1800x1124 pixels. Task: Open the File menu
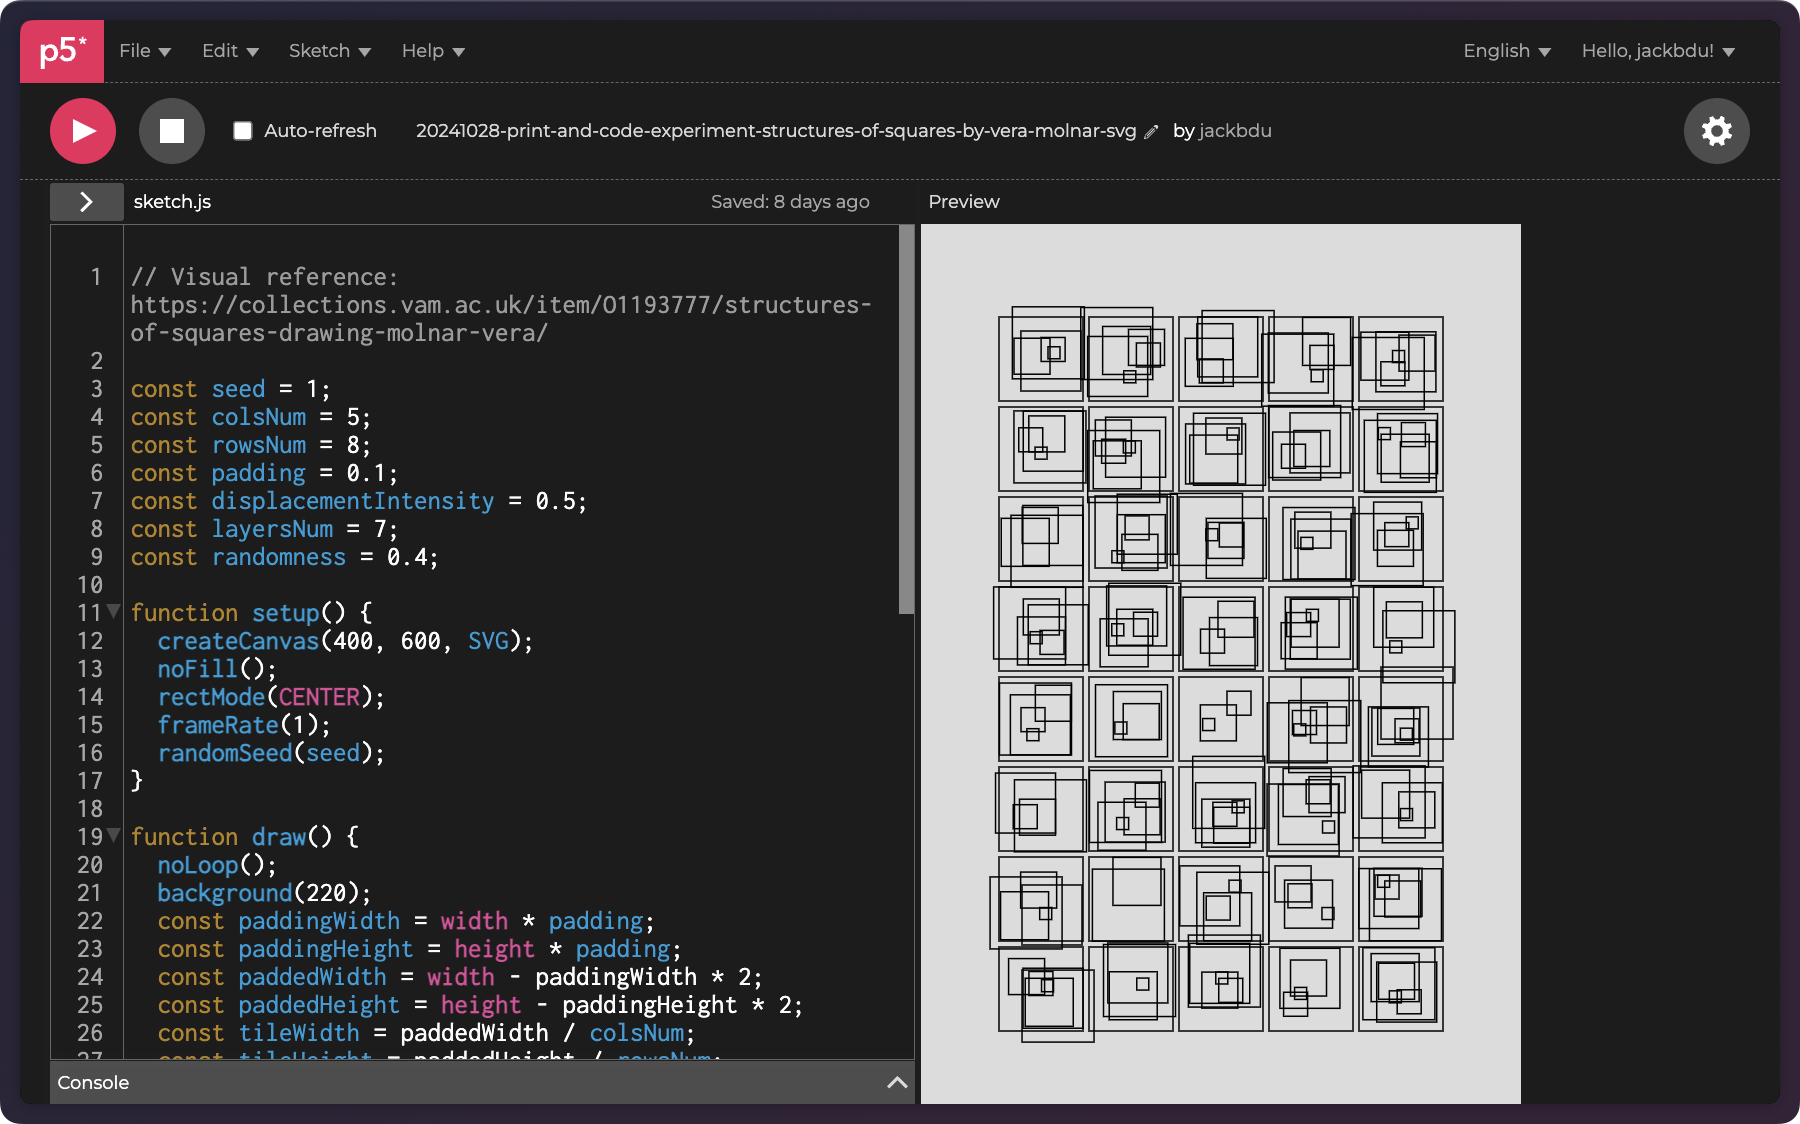point(145,51)
